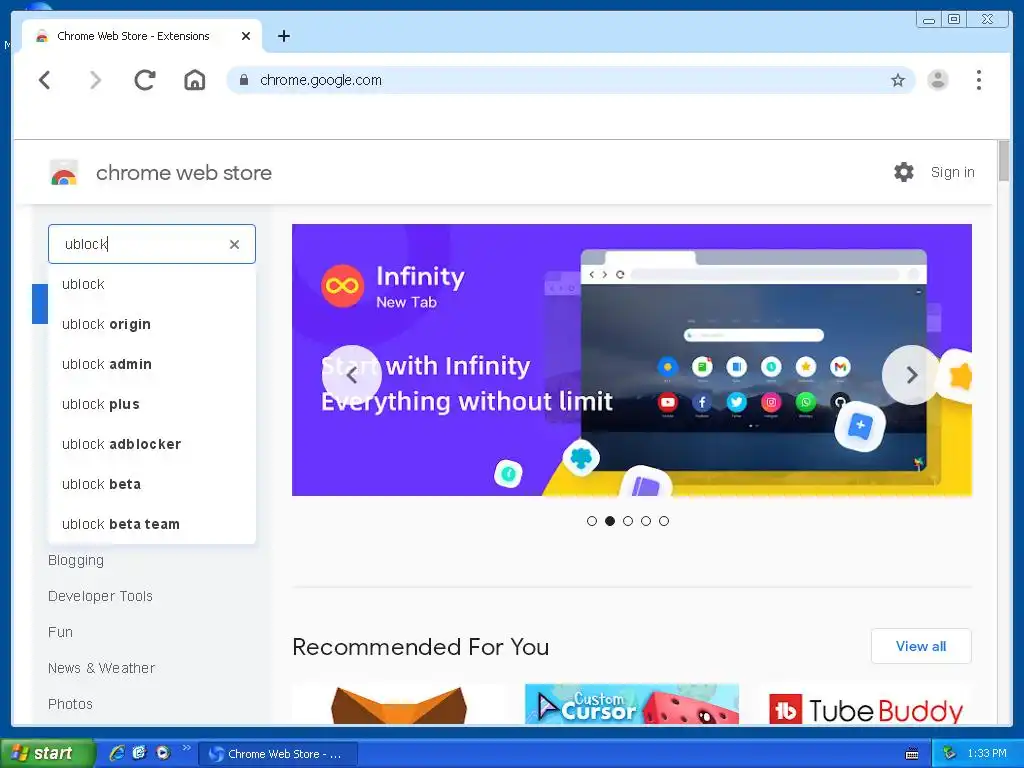Choose the 'ublock' suggestion
1024x768 pixels.
pyautogui.click(x=152, y=284)
